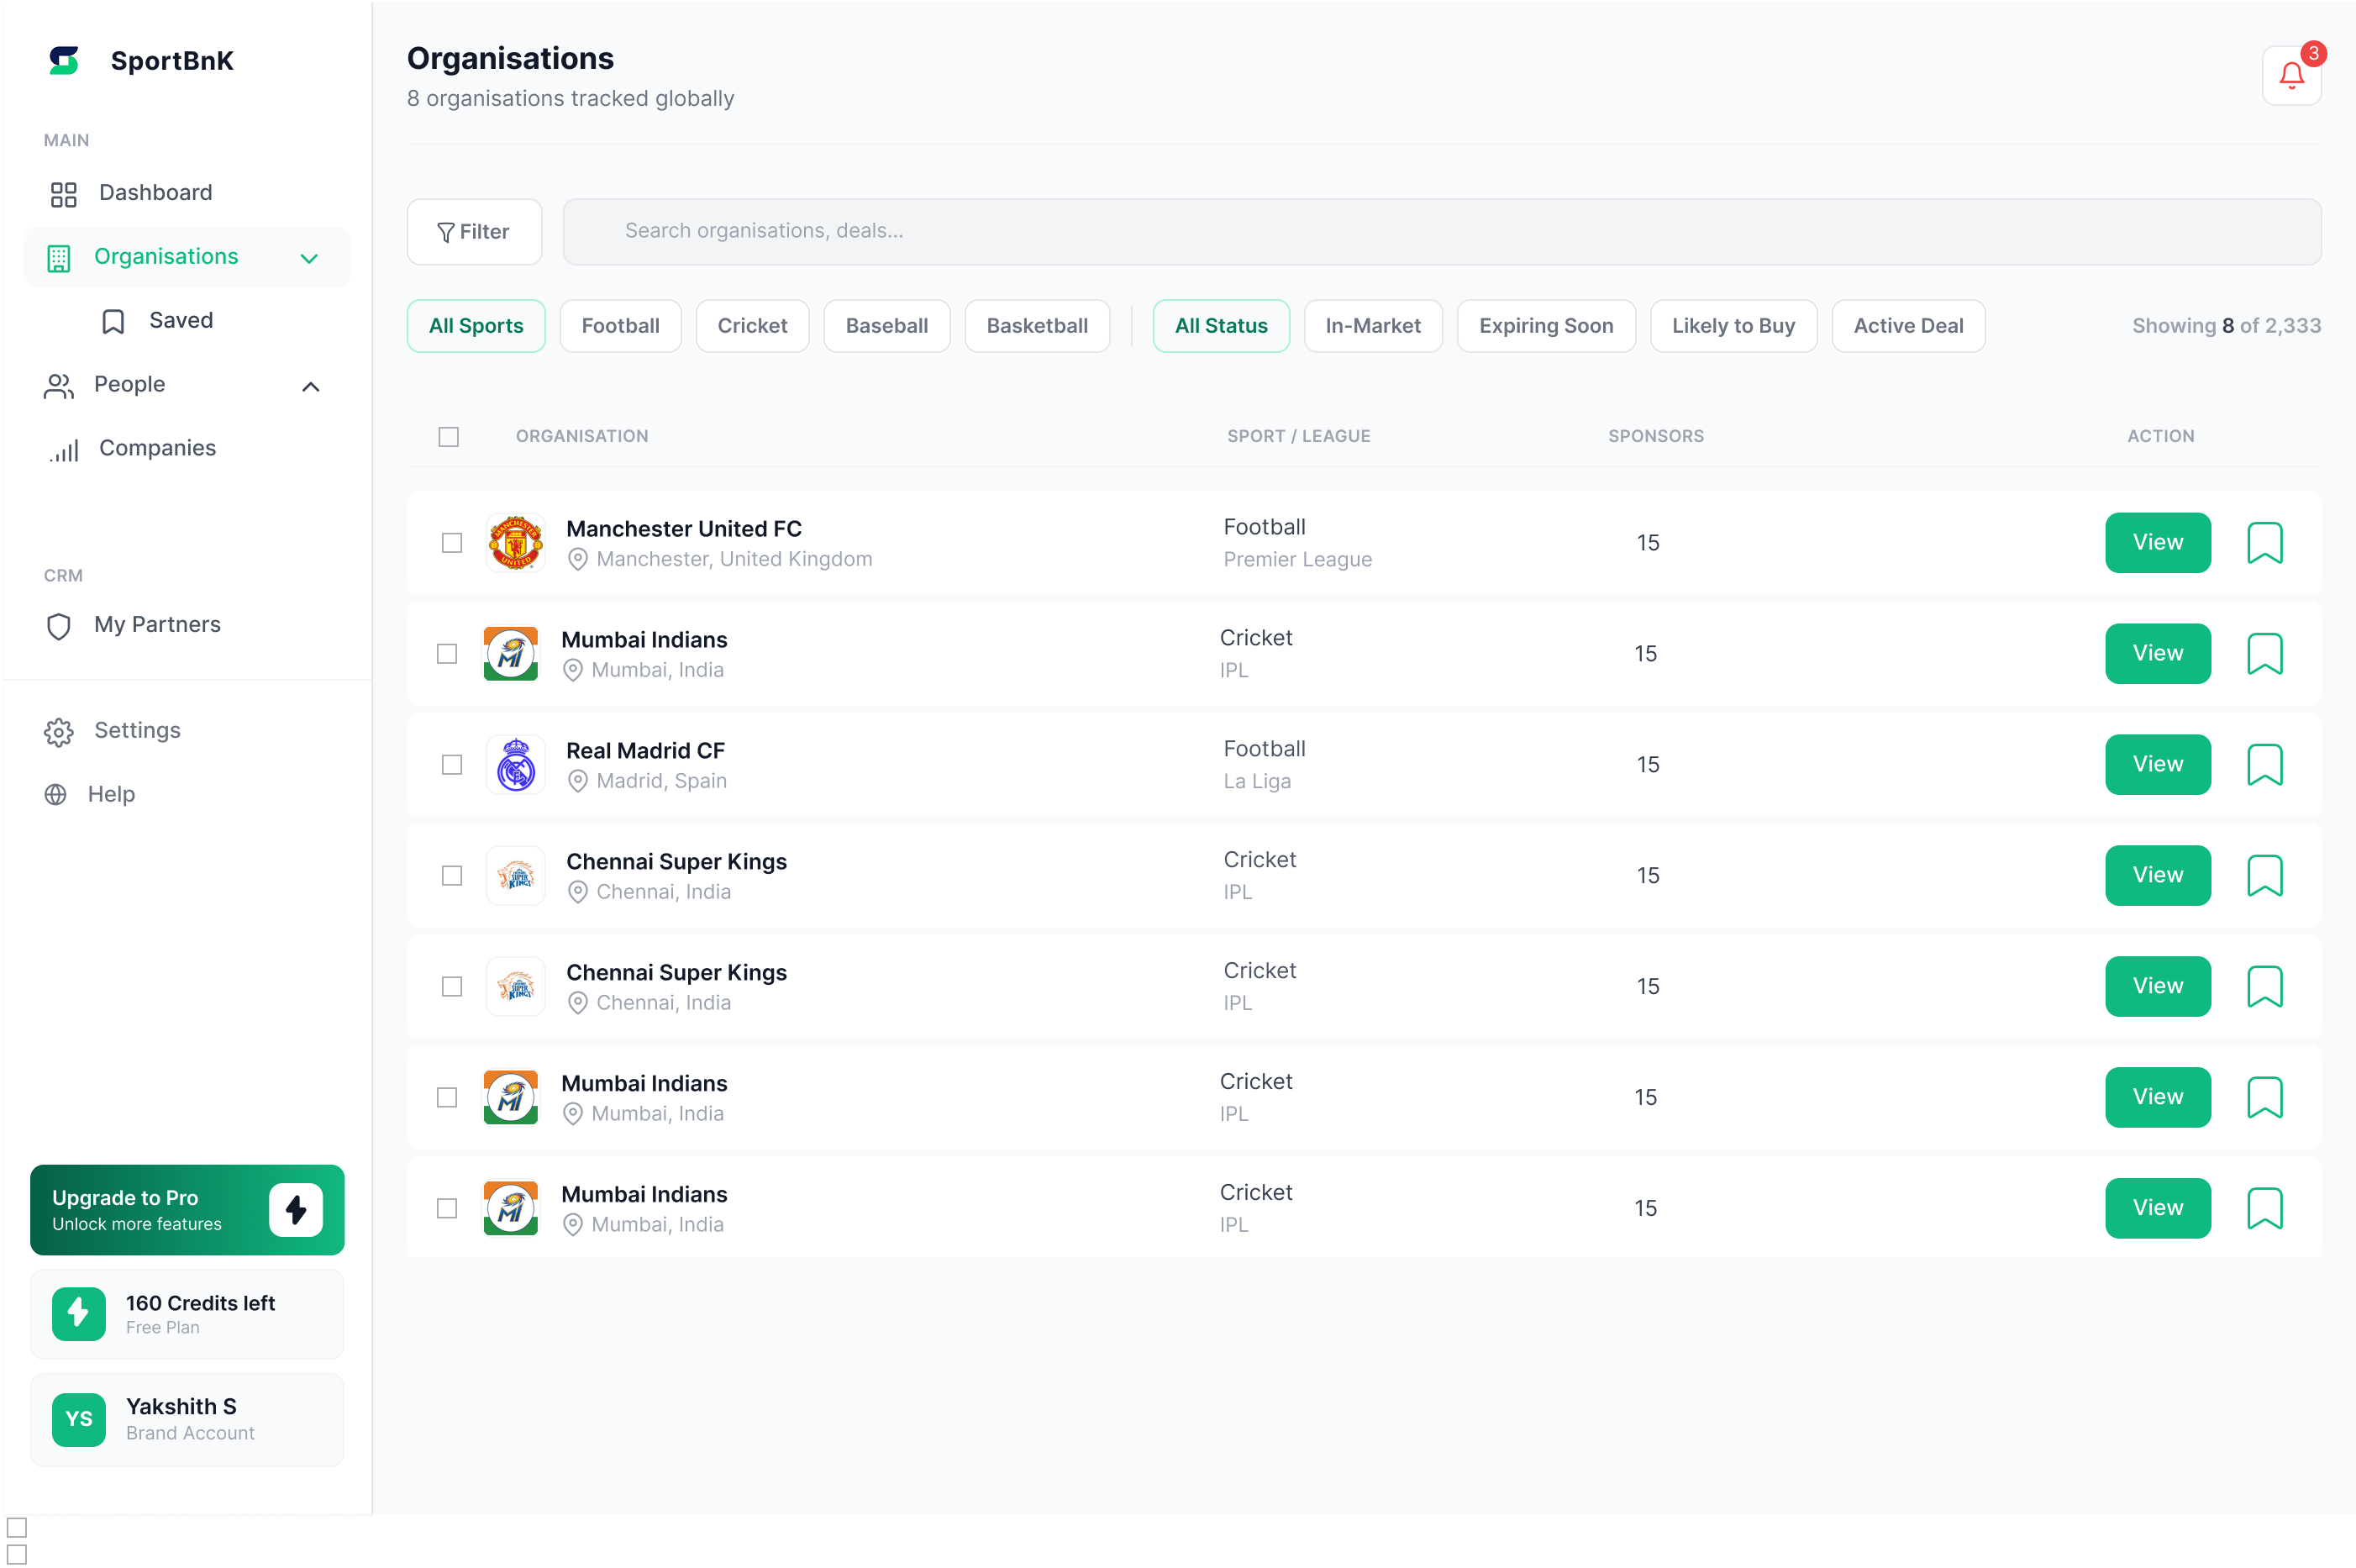Check the second Mumbai Indians row checkbox

(447, 1098)
